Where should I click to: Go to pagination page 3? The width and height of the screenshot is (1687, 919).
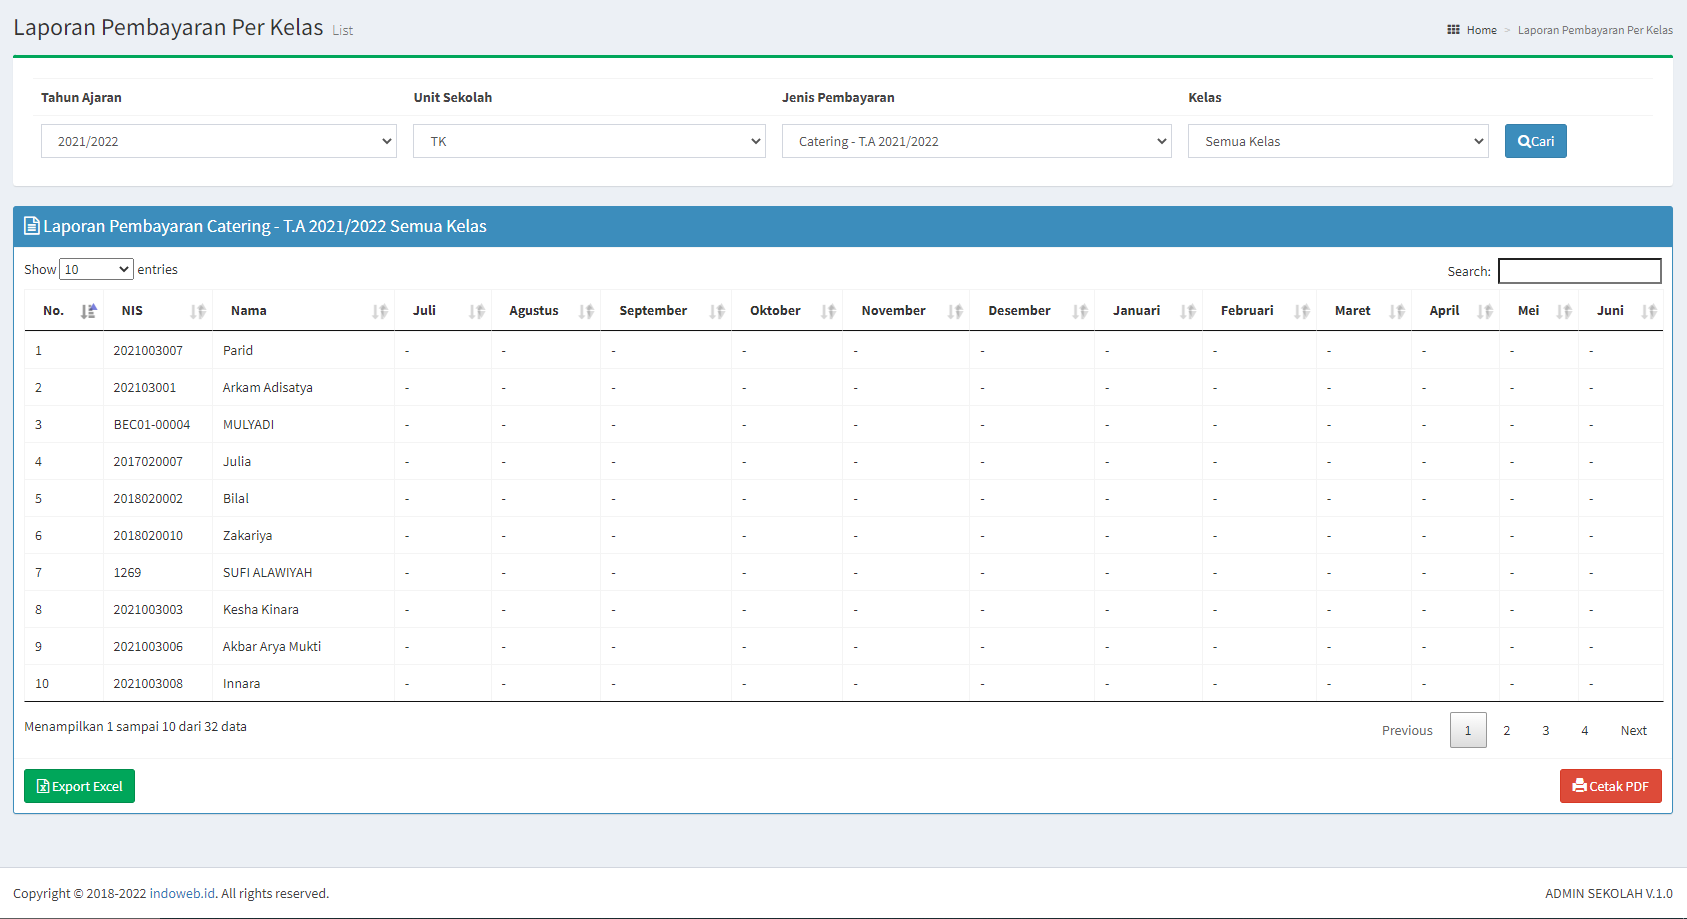[x=1546, y=730]
